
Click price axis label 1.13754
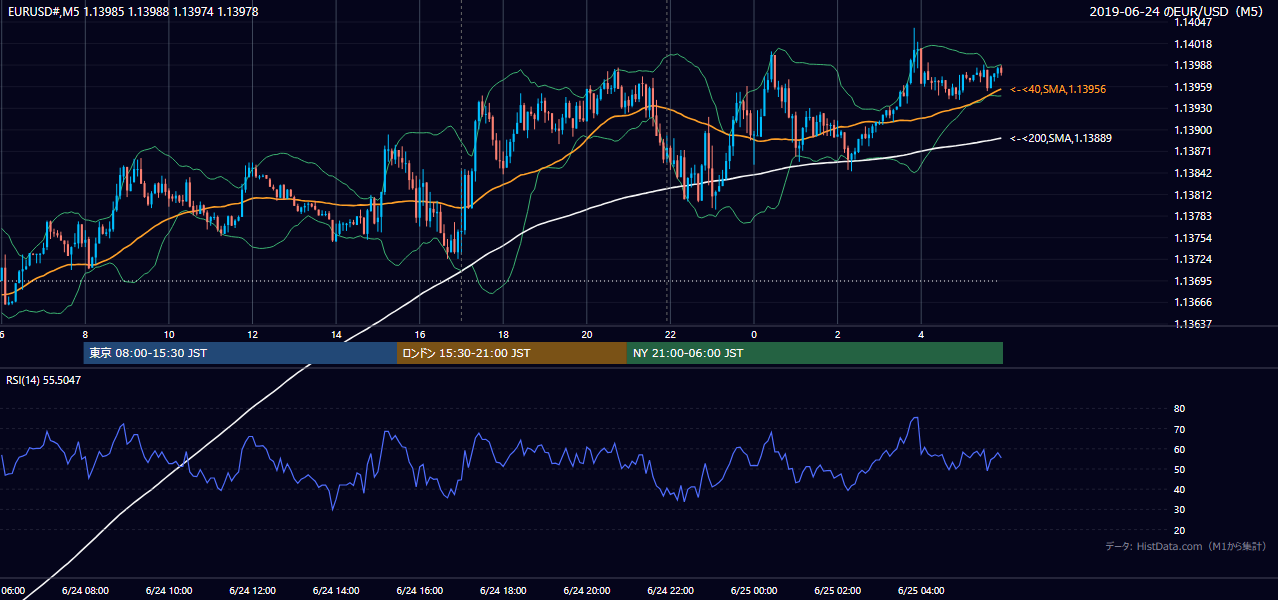pyautogui.click(x=1193, y=238)
